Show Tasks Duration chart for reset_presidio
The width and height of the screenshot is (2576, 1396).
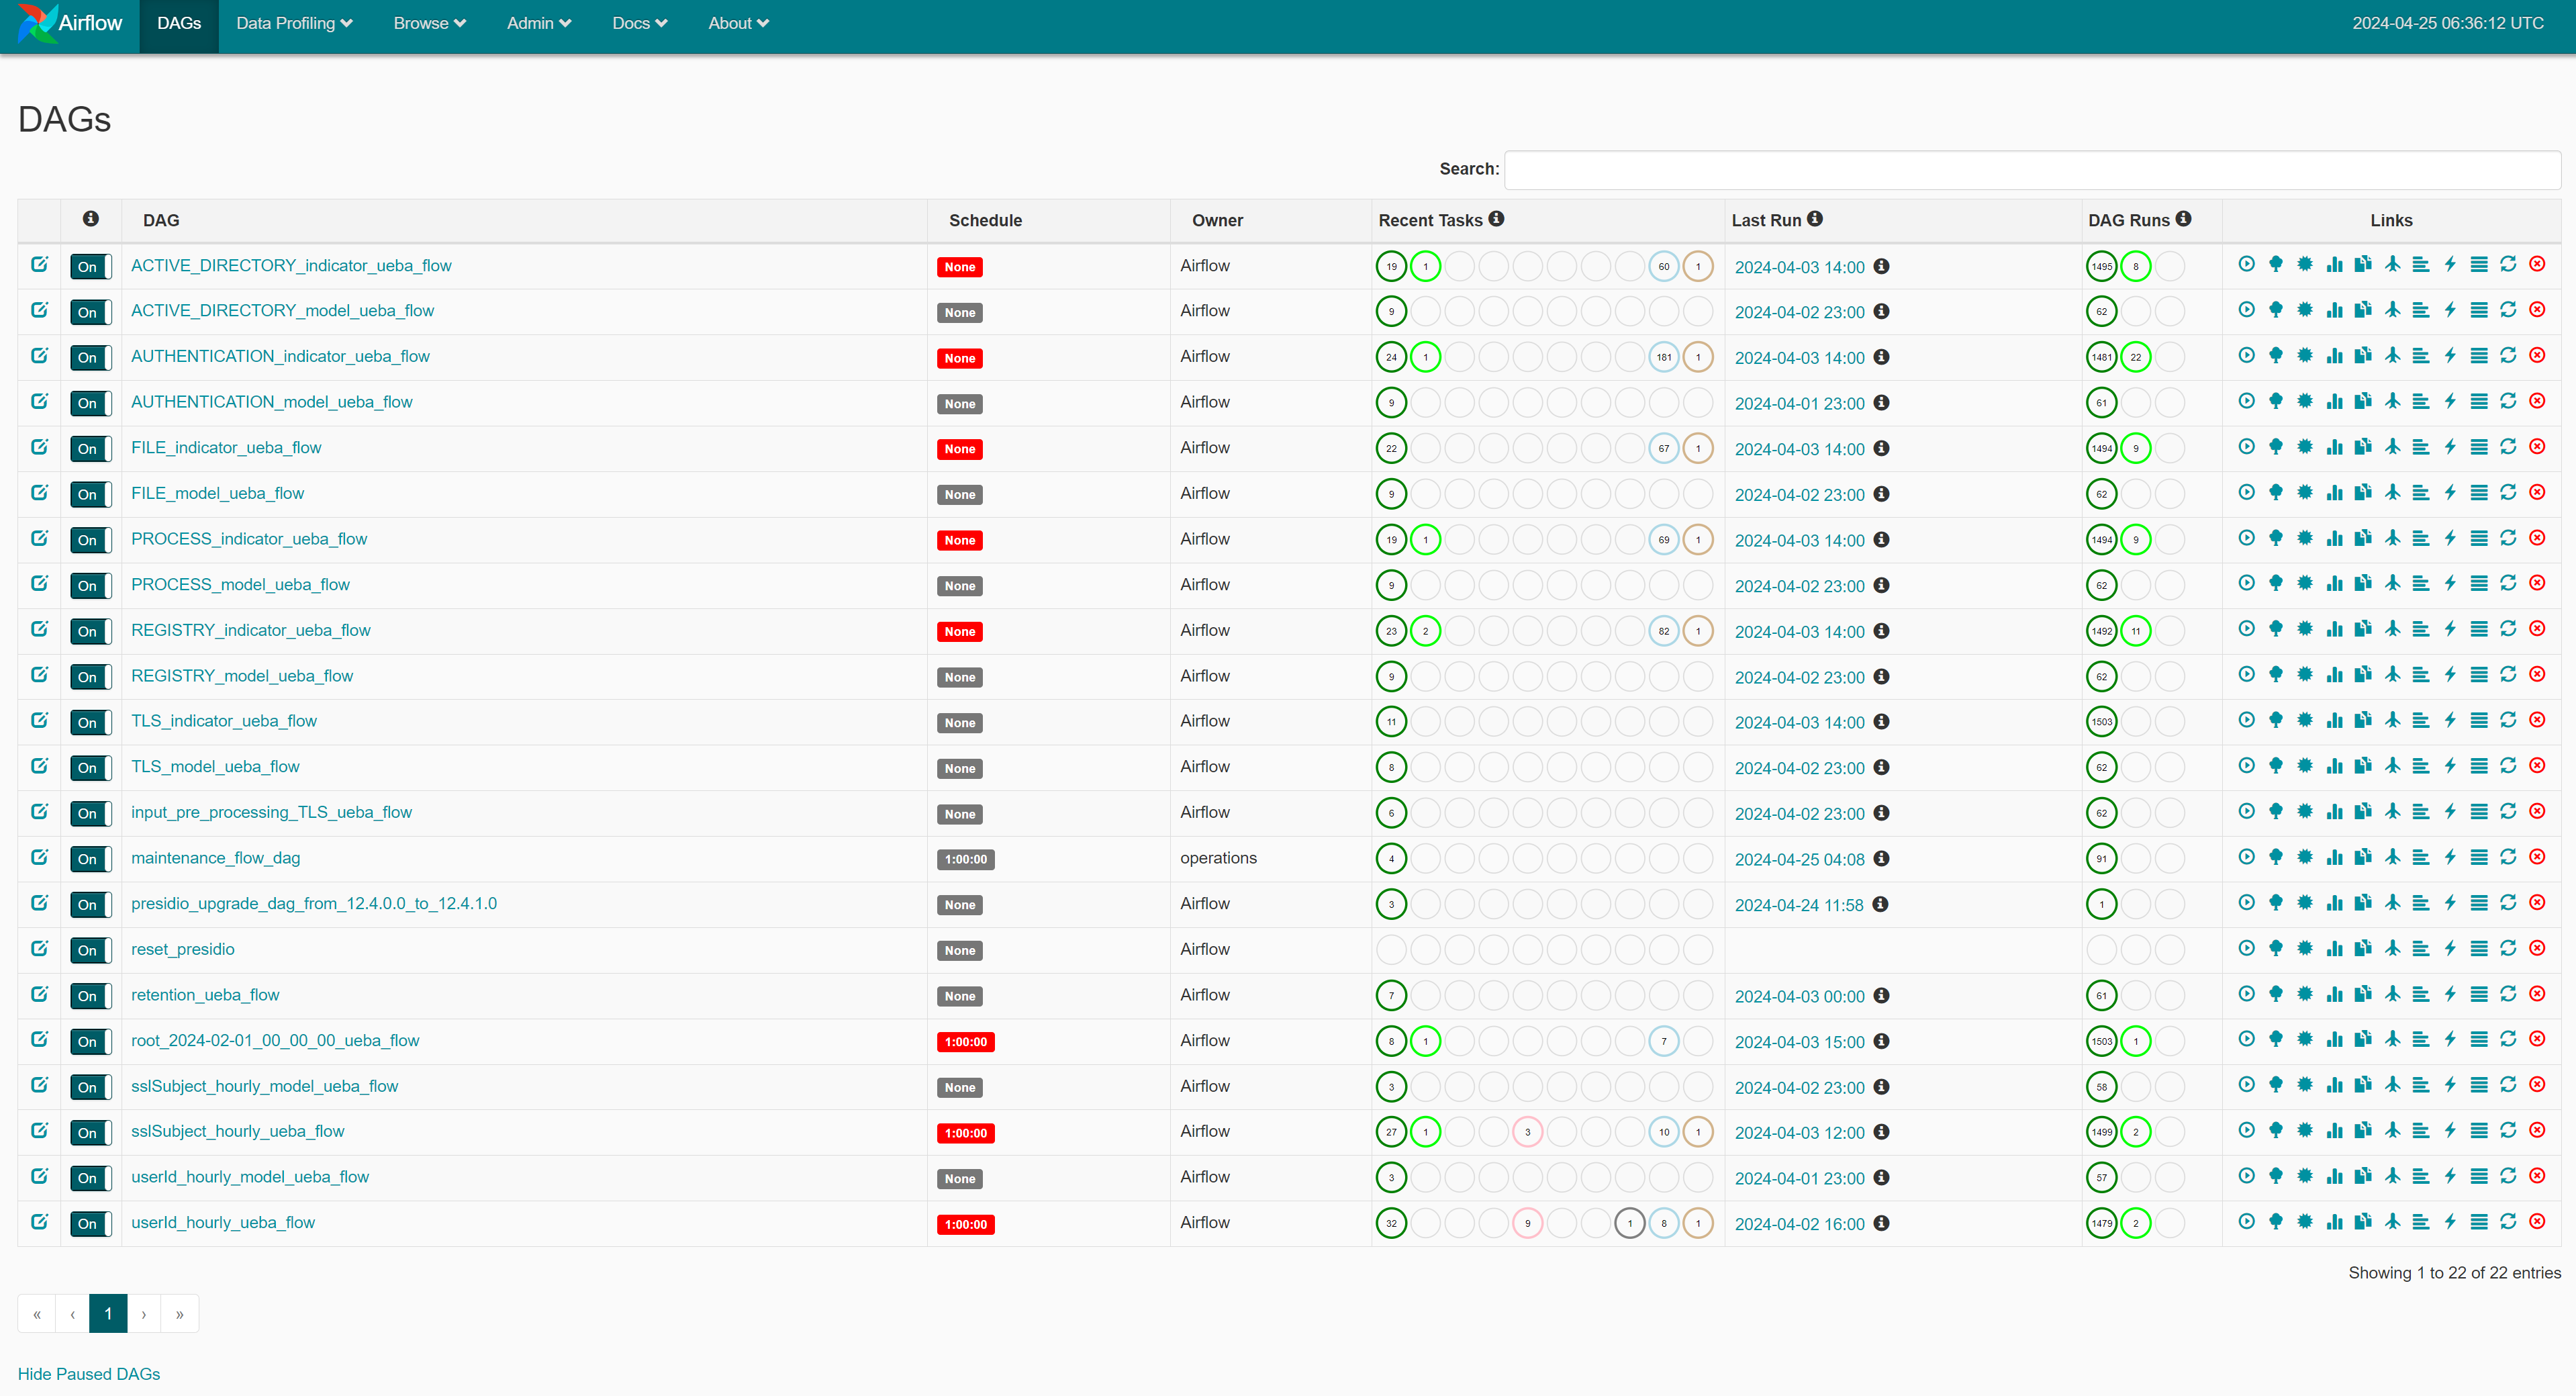coord(2334,949)
